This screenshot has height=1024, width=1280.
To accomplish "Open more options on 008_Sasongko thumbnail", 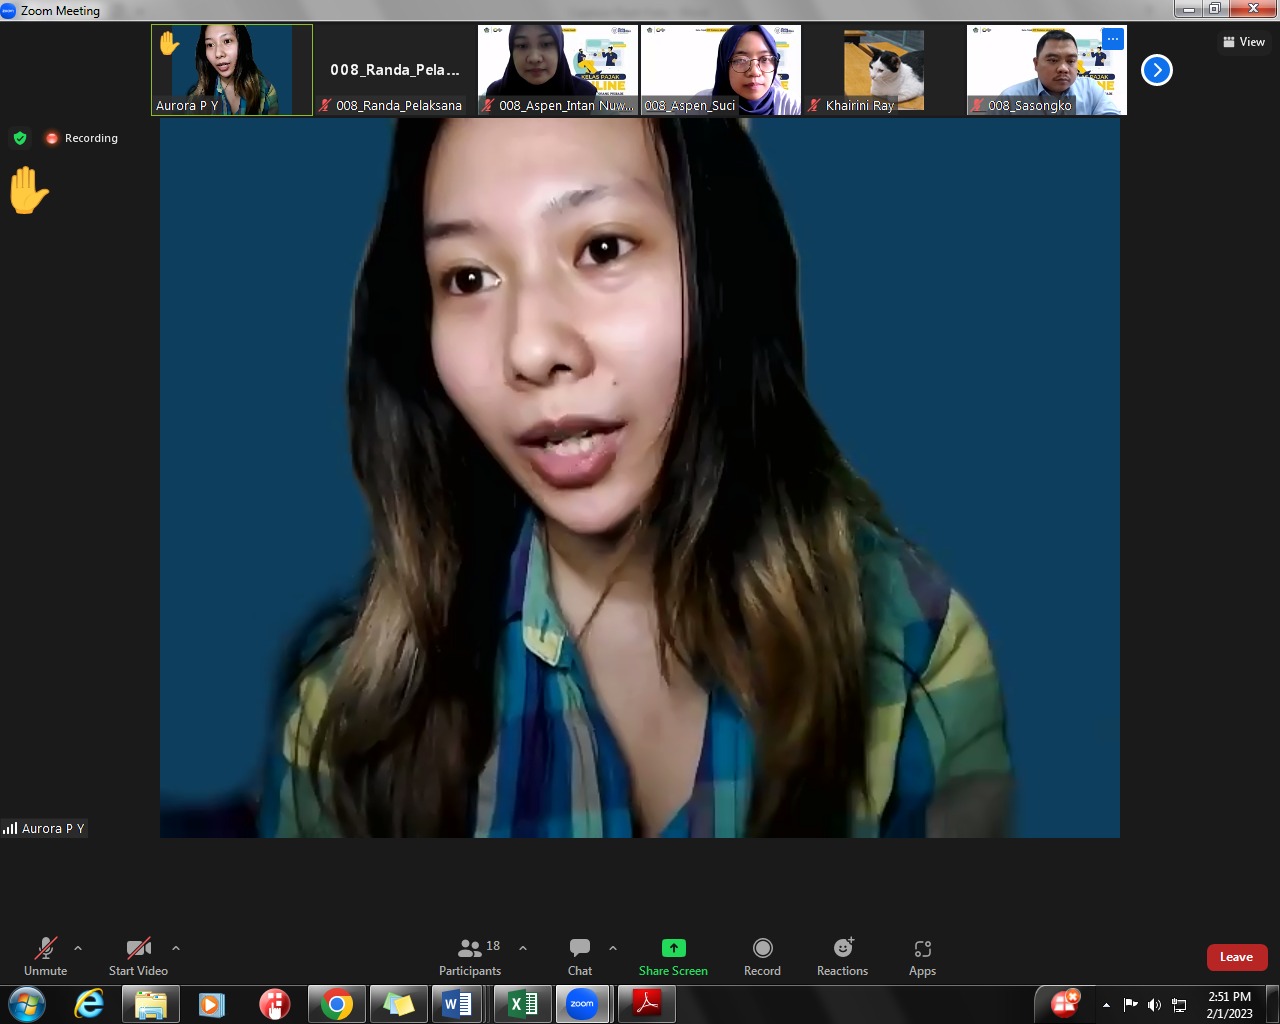I will coord(1112,39).
